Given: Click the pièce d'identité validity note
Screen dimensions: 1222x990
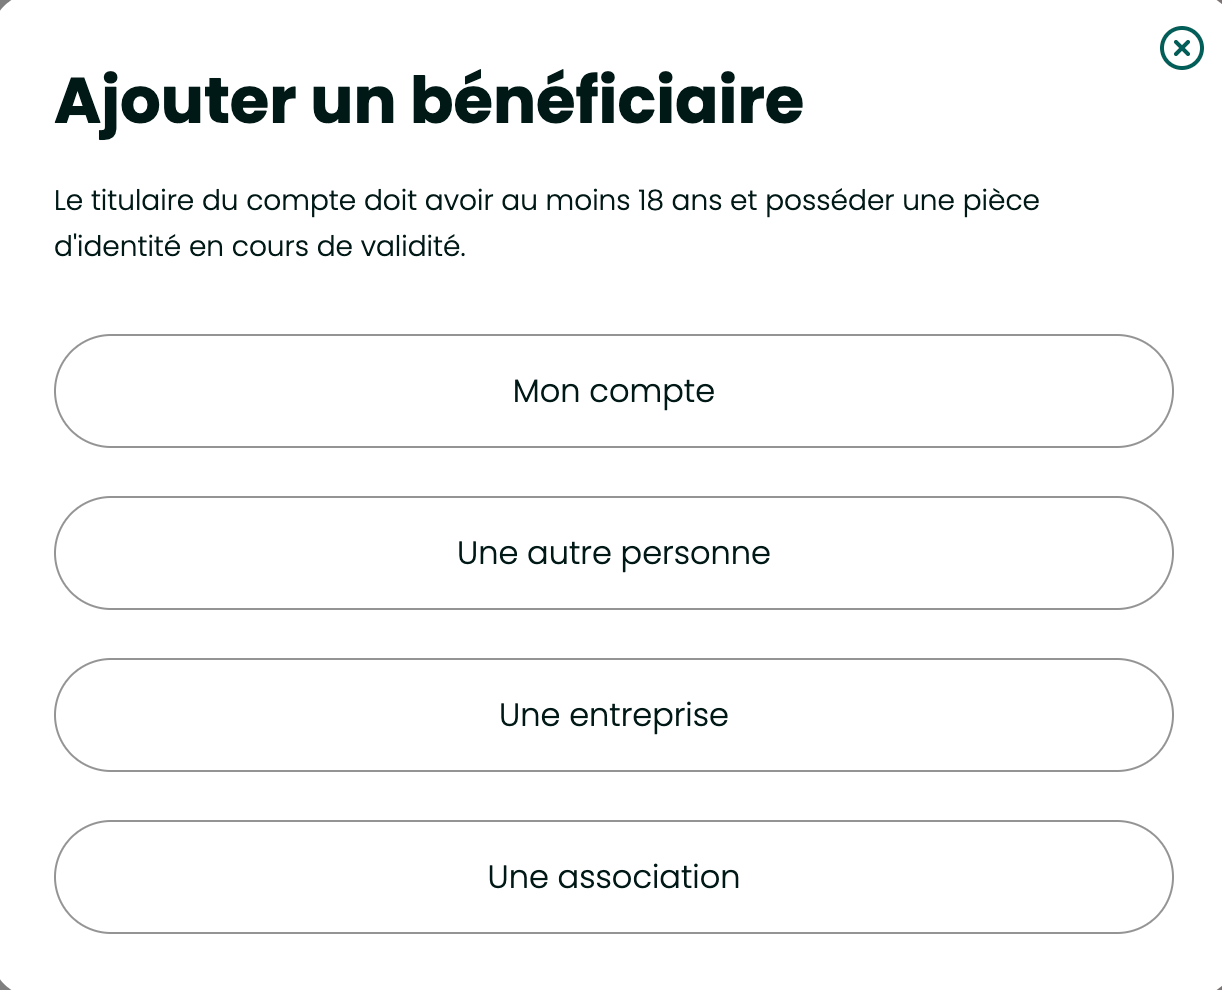Looking at the screenshot, I should click(260, 246).
